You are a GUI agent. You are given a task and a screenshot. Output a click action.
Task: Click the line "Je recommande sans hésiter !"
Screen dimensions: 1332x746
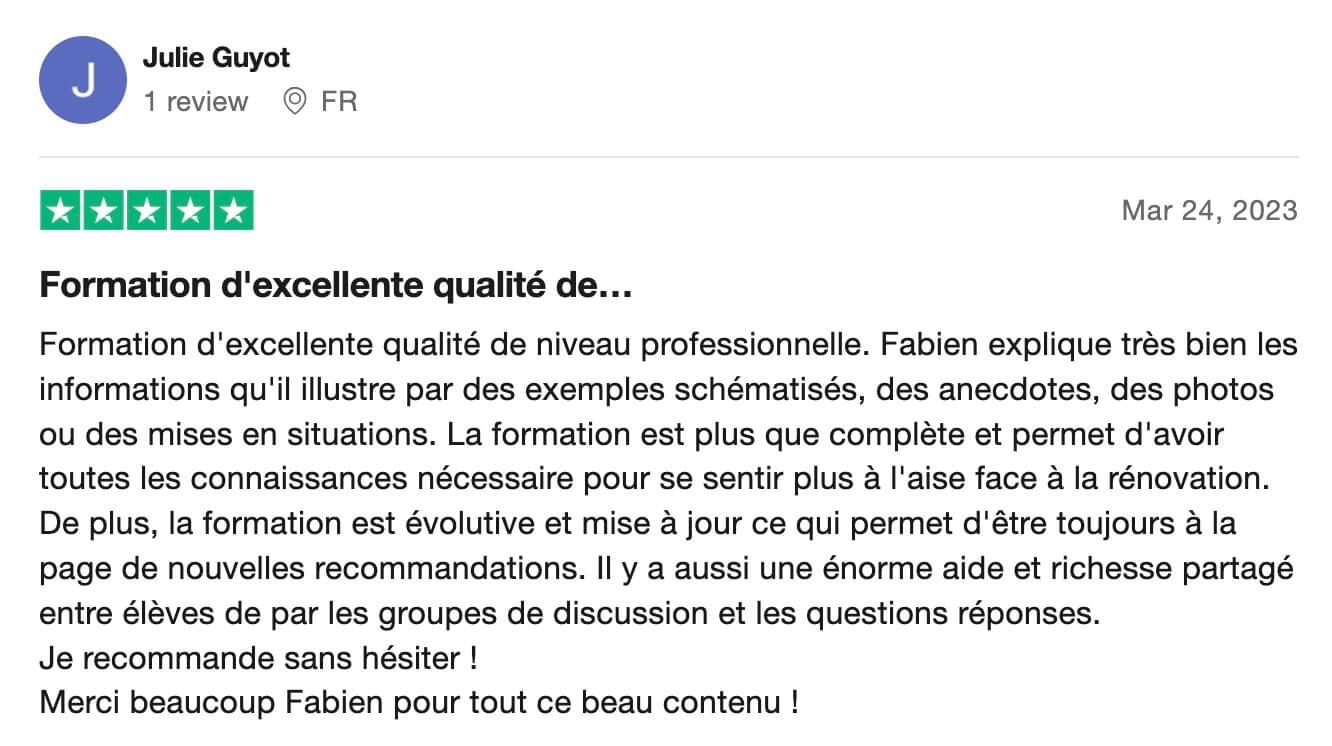coord(258,658)
